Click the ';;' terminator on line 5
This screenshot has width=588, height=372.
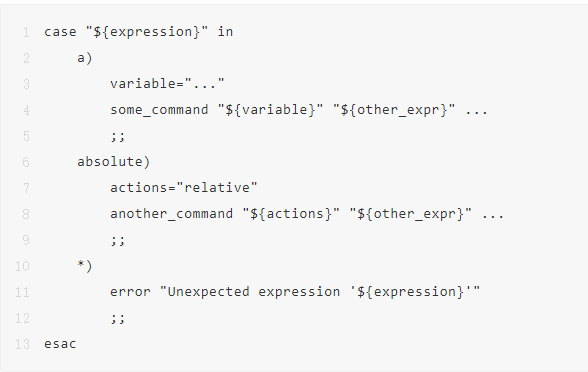click(x=118, y=136)
